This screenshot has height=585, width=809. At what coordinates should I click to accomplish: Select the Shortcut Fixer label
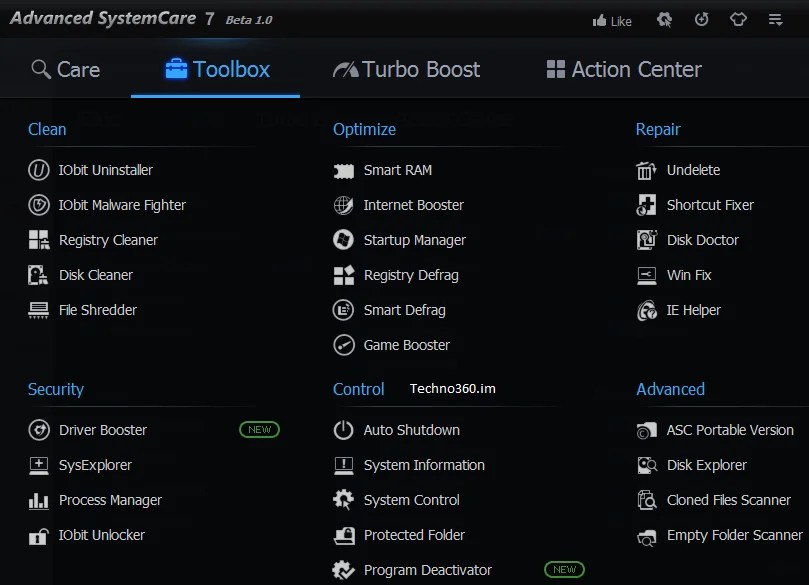pos(710,205)
